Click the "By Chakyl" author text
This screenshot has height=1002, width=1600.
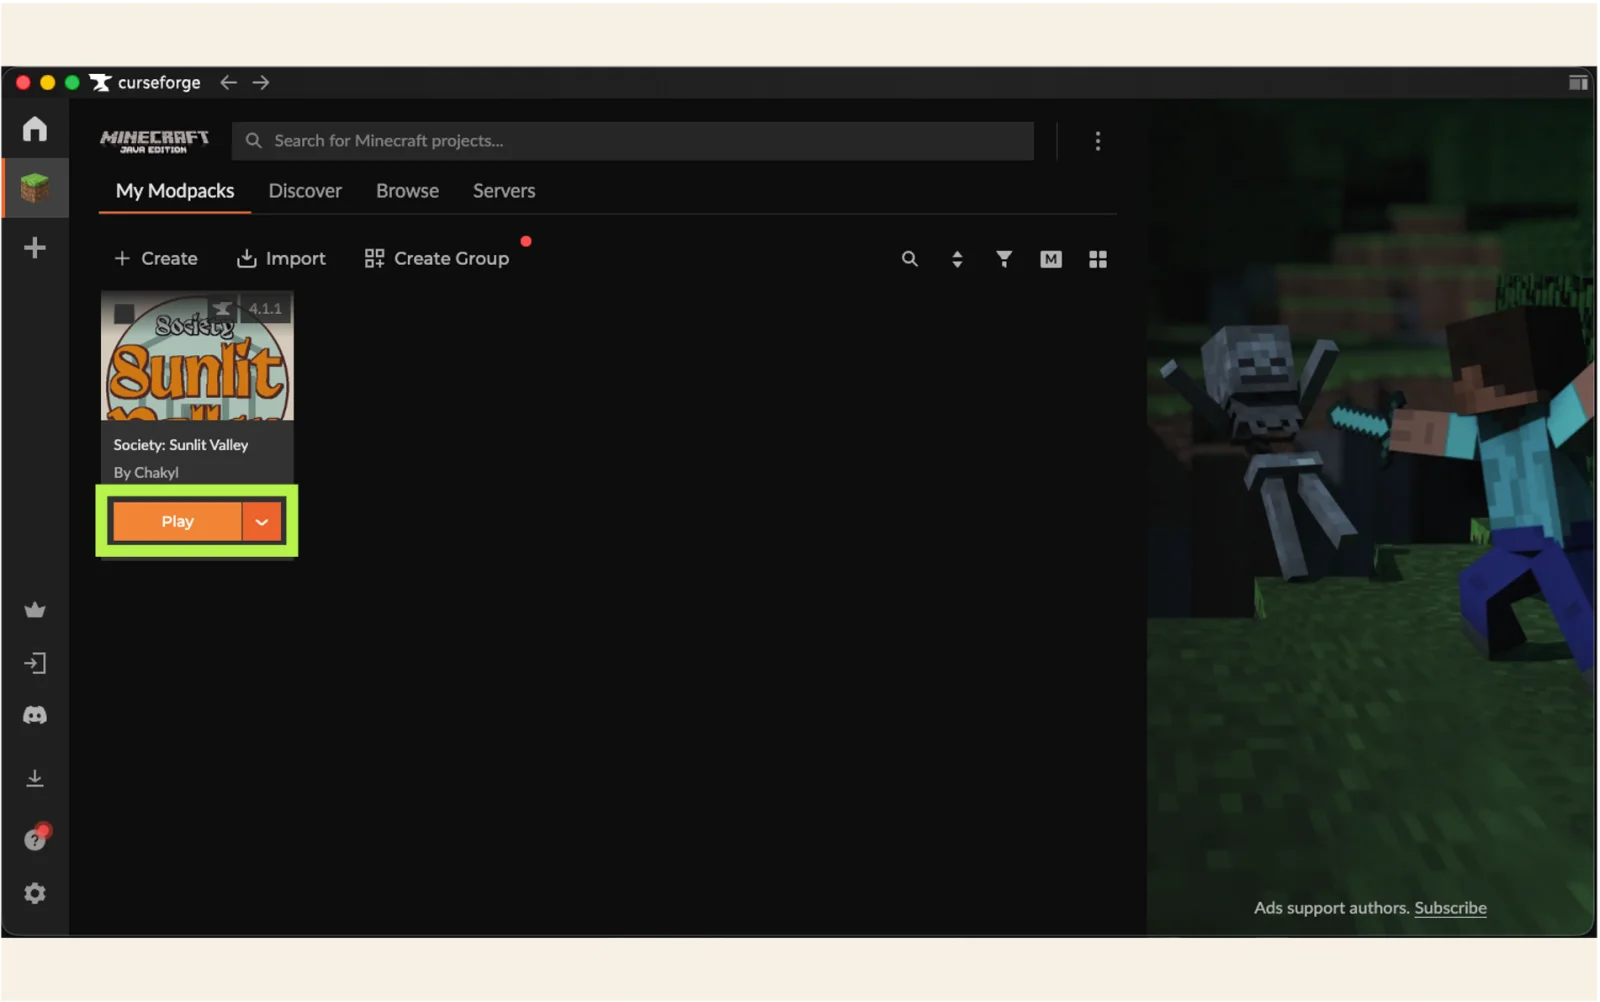(146, 472)
